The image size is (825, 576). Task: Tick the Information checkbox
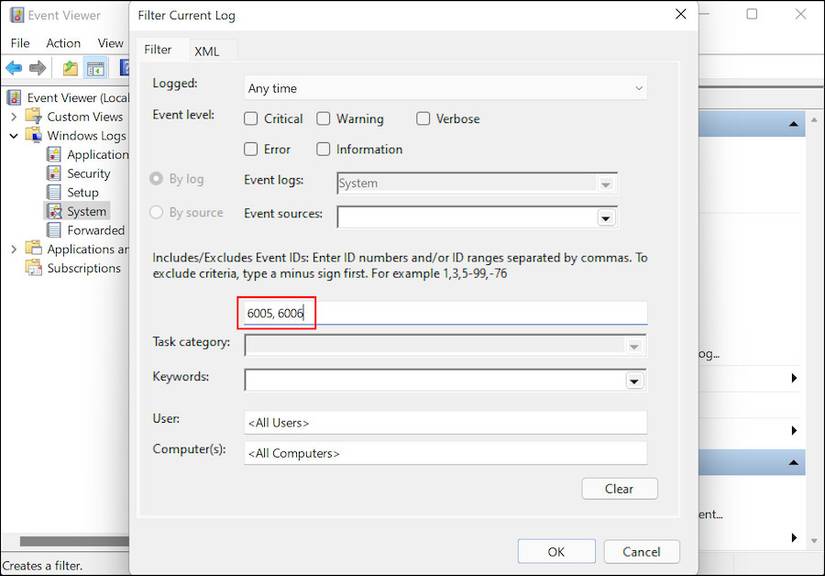(323, 150)
